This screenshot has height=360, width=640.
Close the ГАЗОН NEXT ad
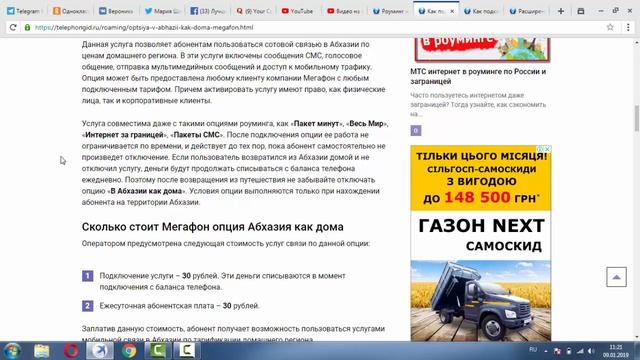point(548,149)
